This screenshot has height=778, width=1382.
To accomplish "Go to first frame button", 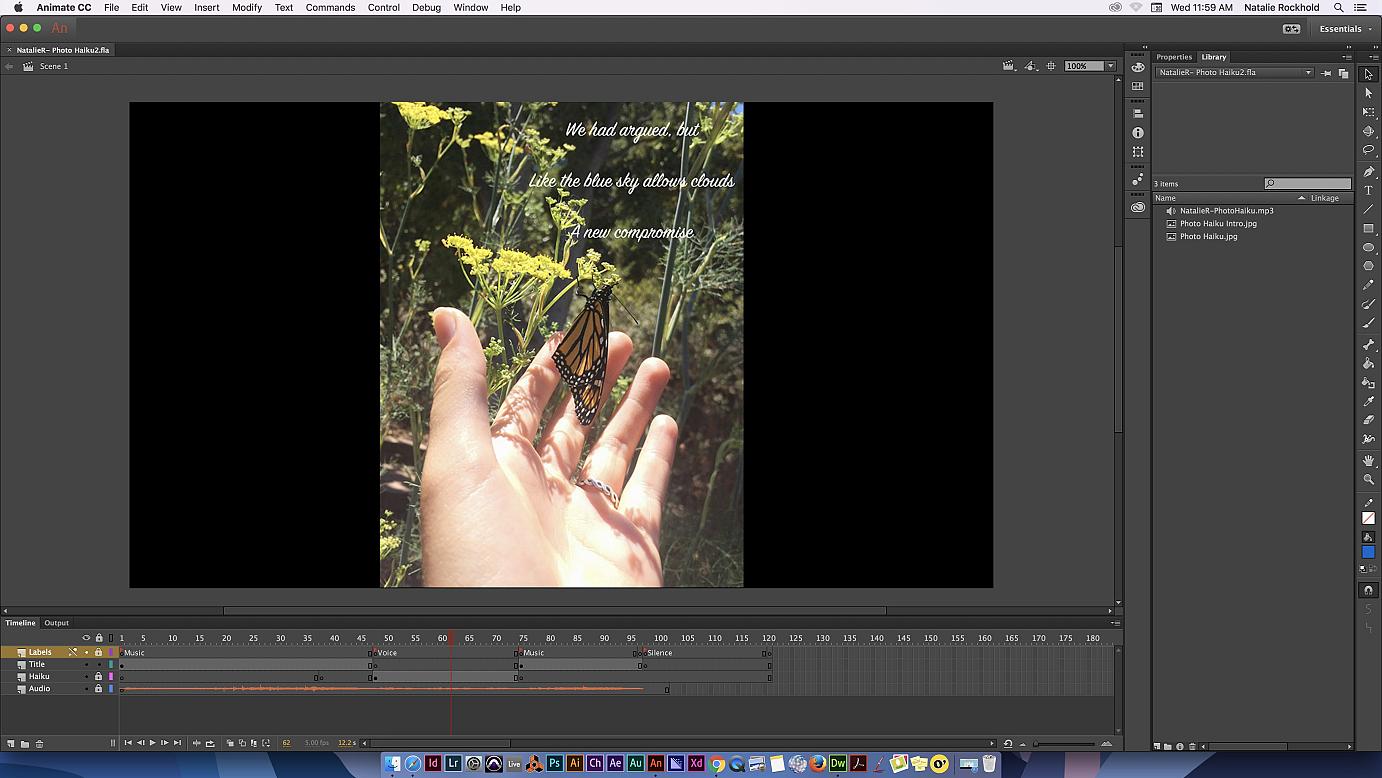I will click(128, 743).
